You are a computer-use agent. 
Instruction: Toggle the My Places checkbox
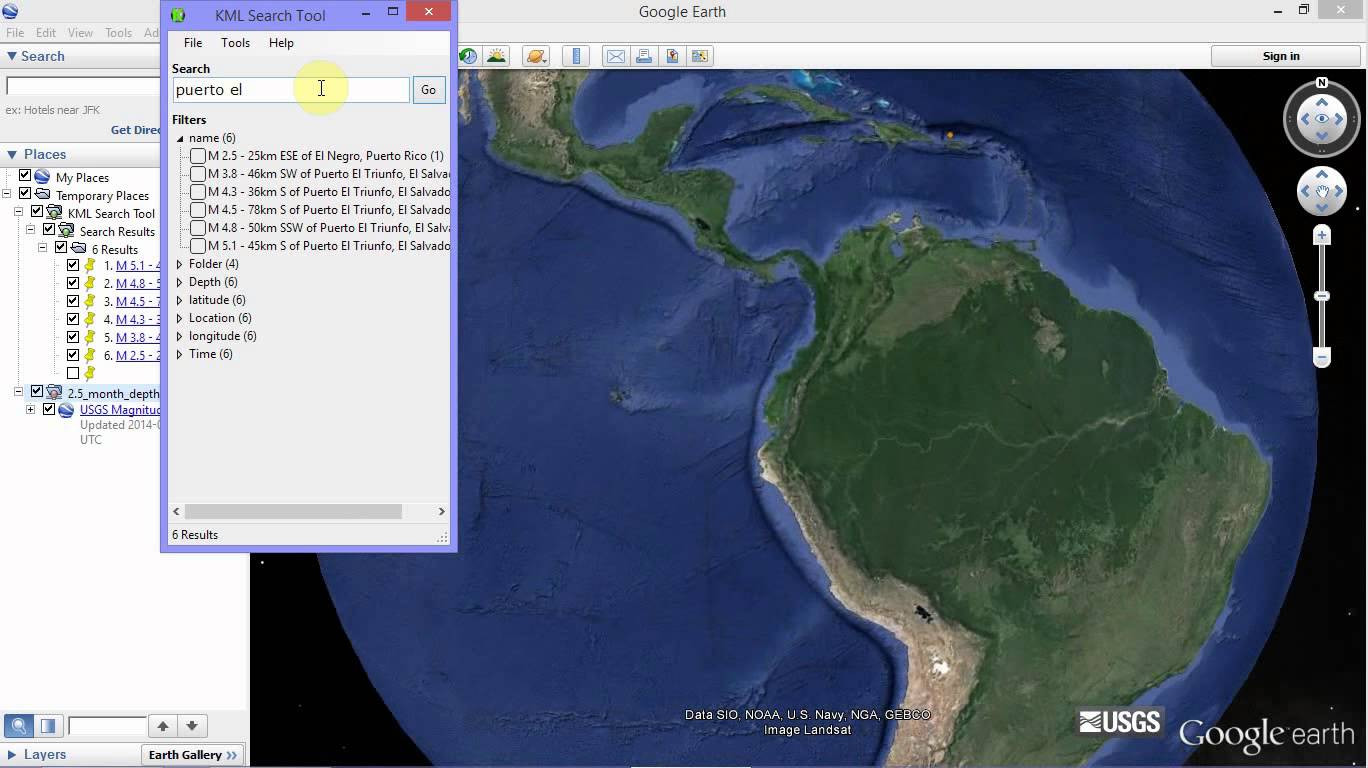(25, 176)
